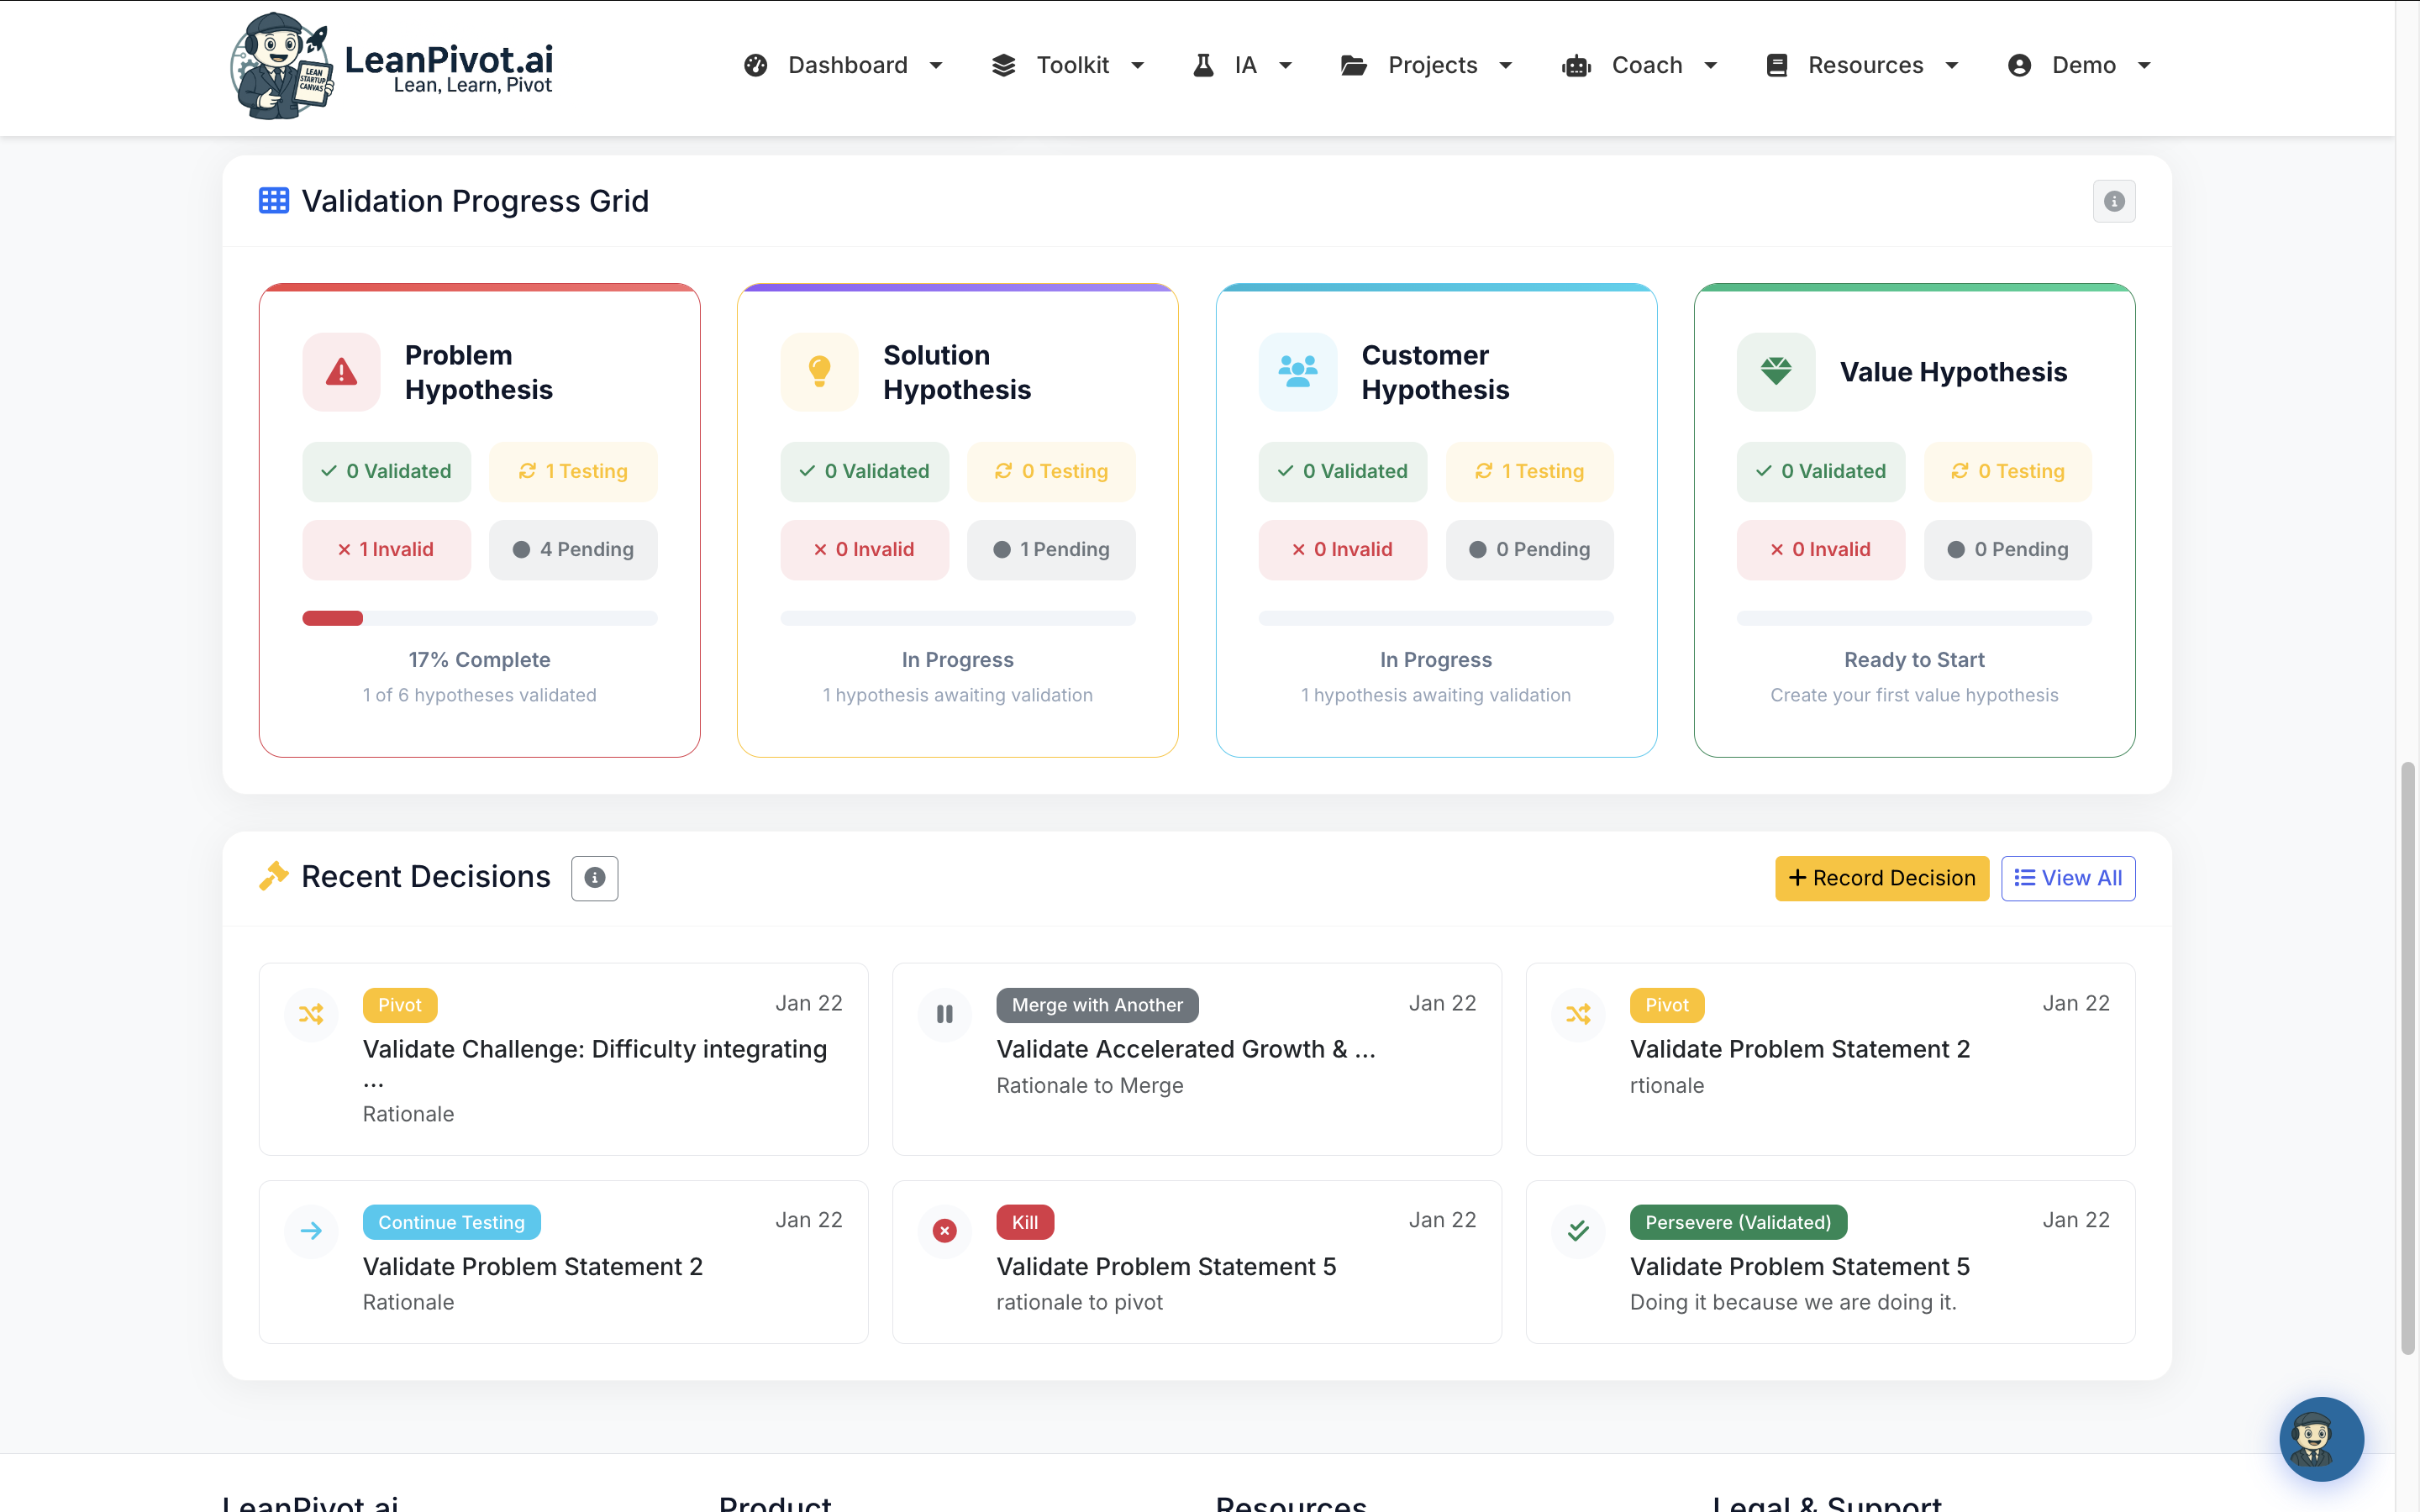The image size is (2420, 1512).
Task: Click the Problem Hypothesis warning triangle icon
Action: (x=341, y=372)
